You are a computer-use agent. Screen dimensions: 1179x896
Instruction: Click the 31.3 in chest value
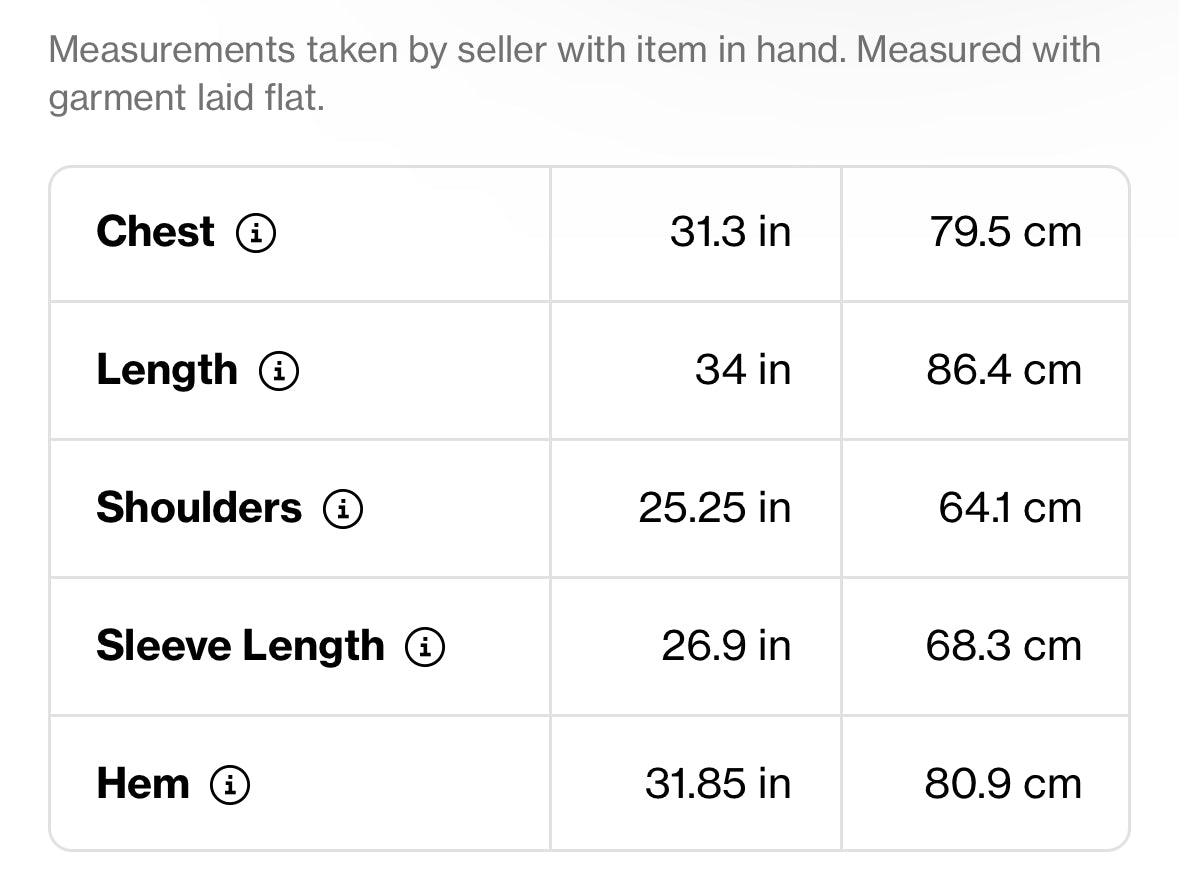[730, 232]
